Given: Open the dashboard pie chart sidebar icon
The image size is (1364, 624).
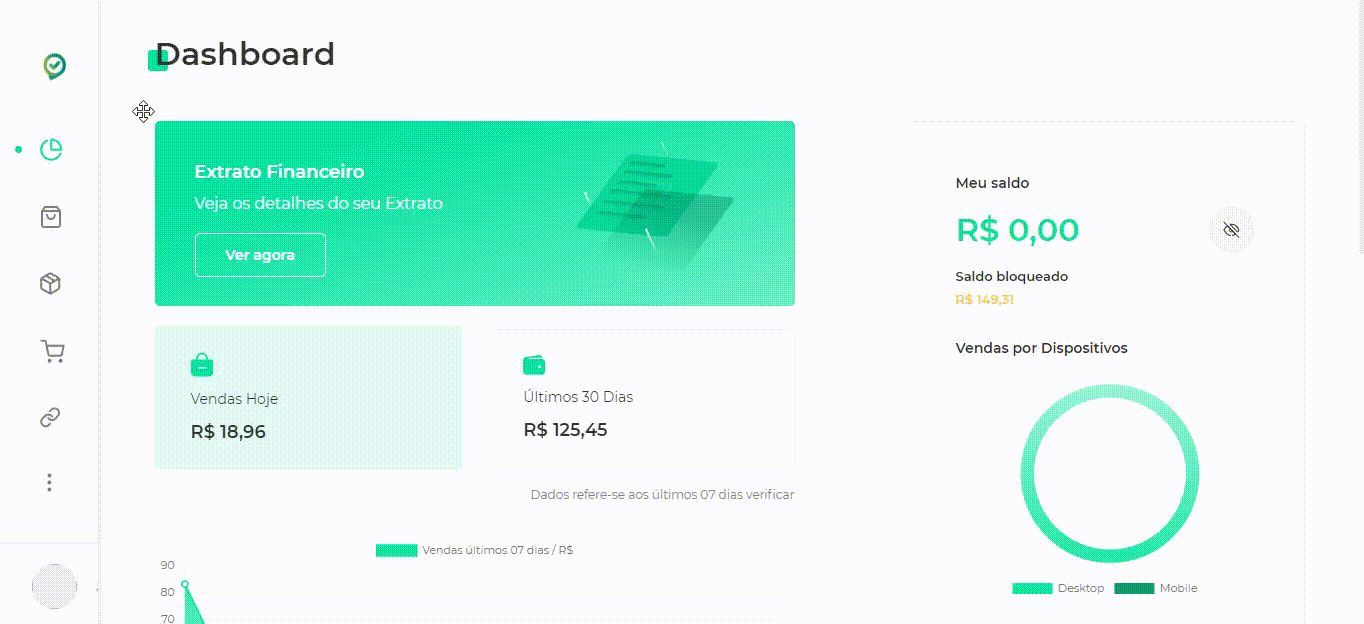Looking at the screenshot, I should pos(51,150).
